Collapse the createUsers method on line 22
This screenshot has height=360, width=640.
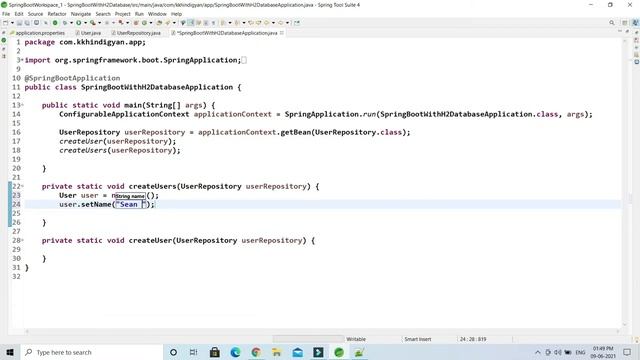[22, 186]
